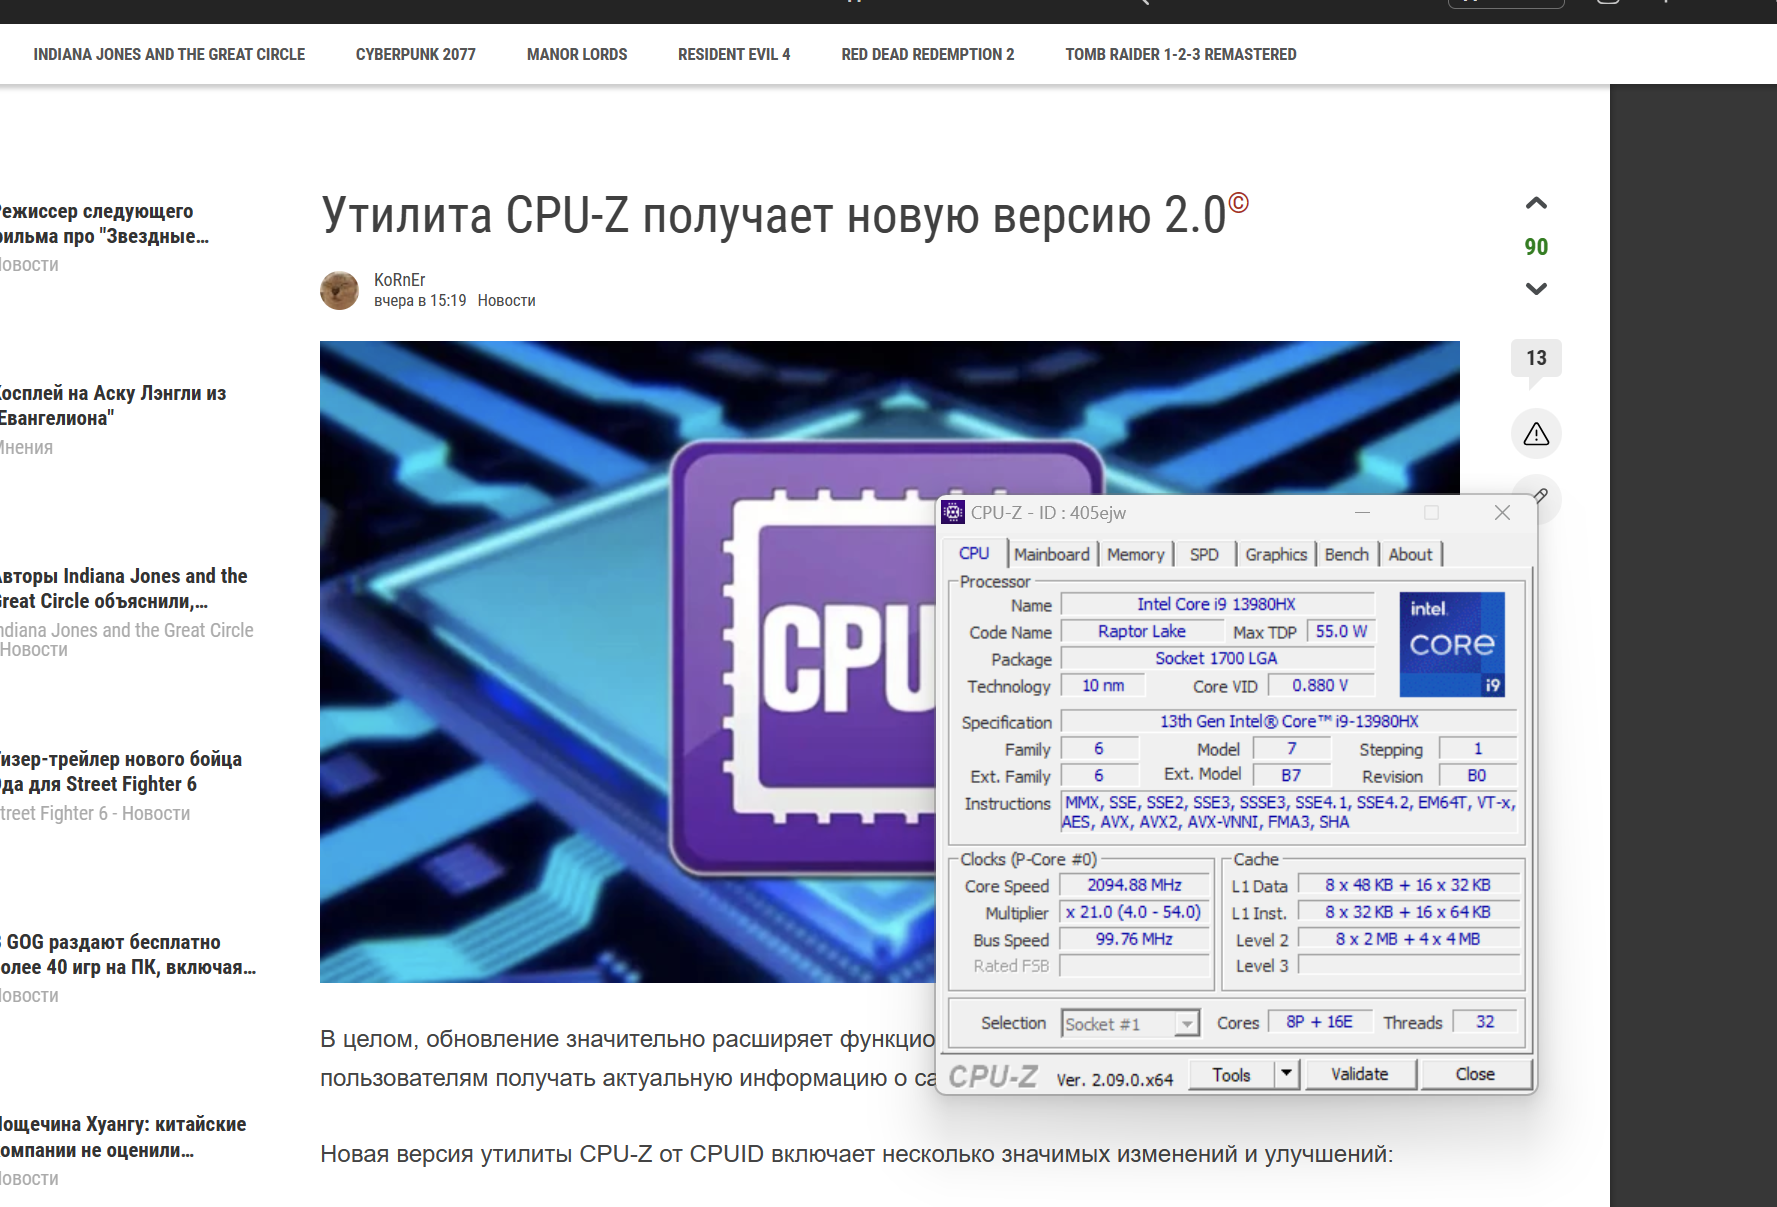Click the Level 2 cache value

tap(1408, 939)
